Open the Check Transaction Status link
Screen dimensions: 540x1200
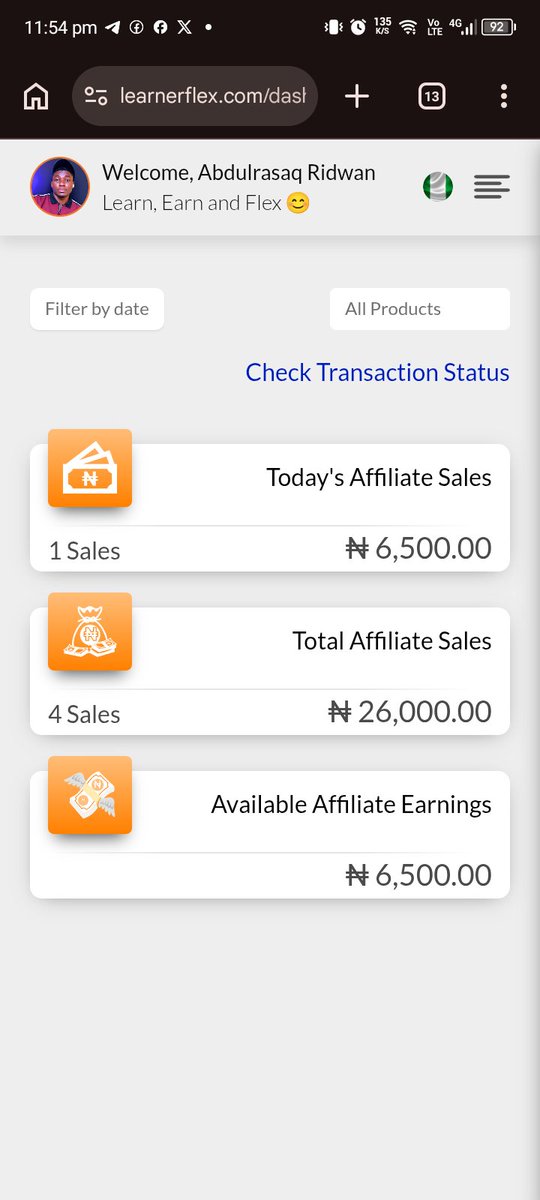pyautogui.click(x=378, y=372)
